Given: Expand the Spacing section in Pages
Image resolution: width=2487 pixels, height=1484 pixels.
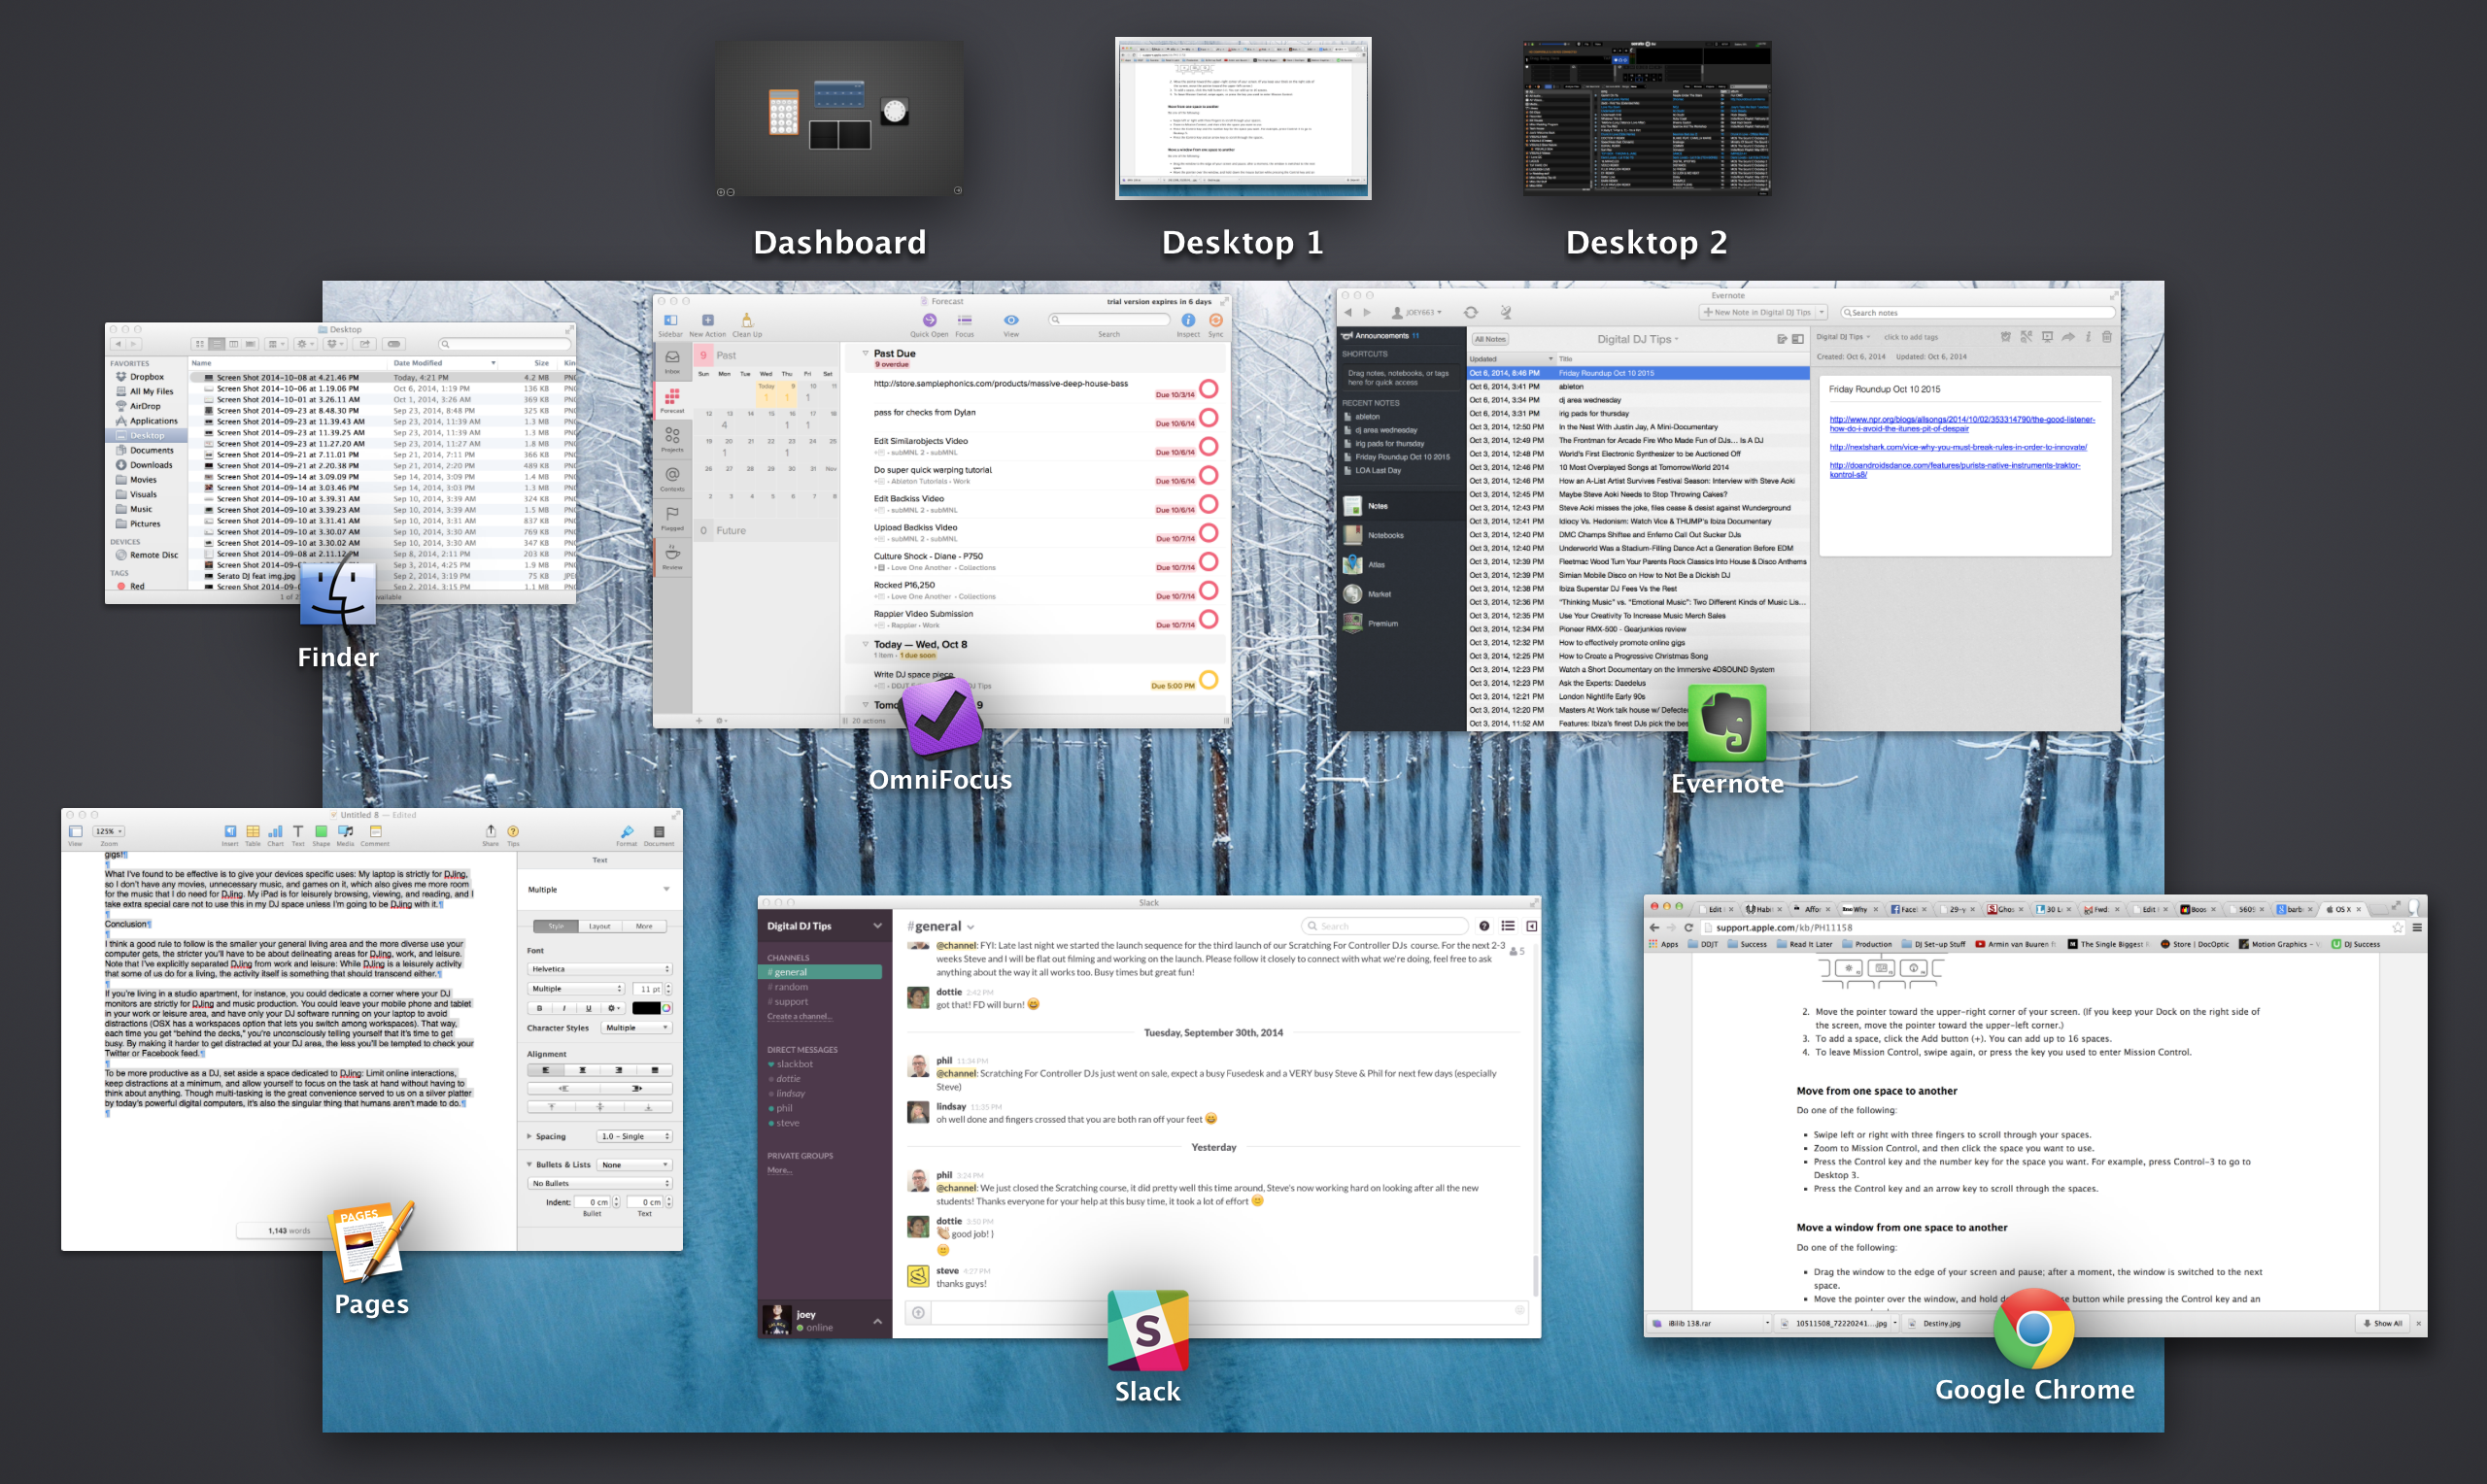Looking at the screenshot, I should [530, 1136].
